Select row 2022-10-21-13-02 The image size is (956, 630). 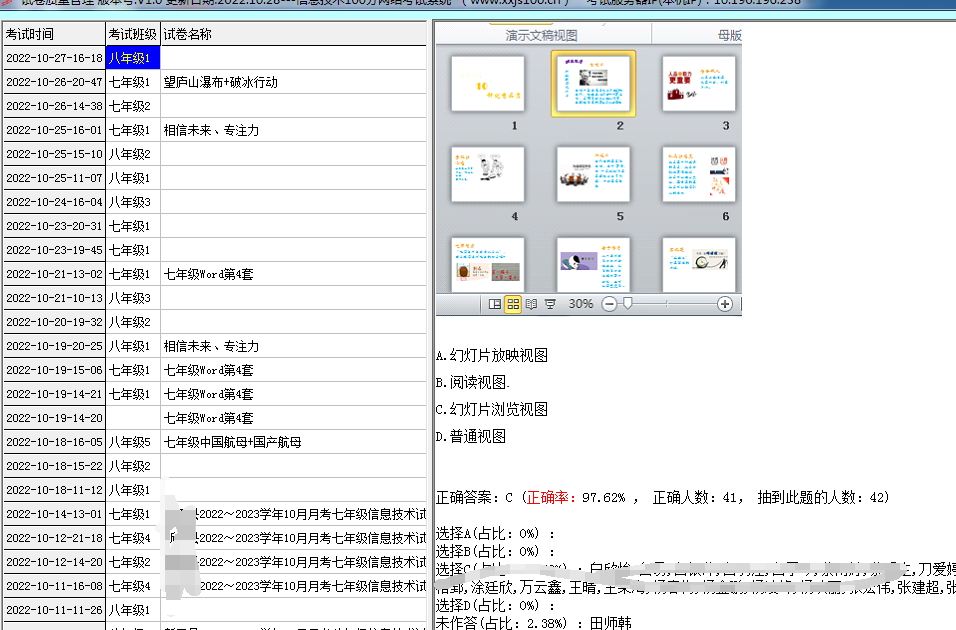(215, 274)
